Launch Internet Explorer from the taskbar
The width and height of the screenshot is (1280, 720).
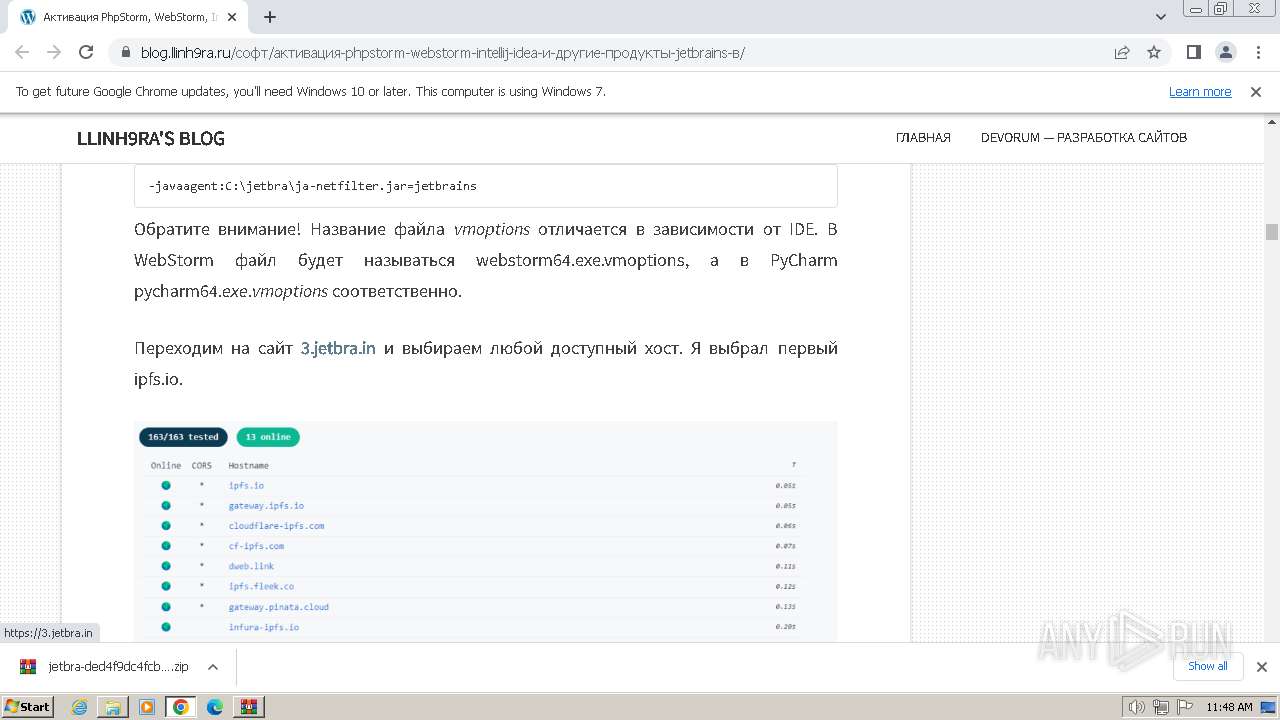tap(80, 707)
